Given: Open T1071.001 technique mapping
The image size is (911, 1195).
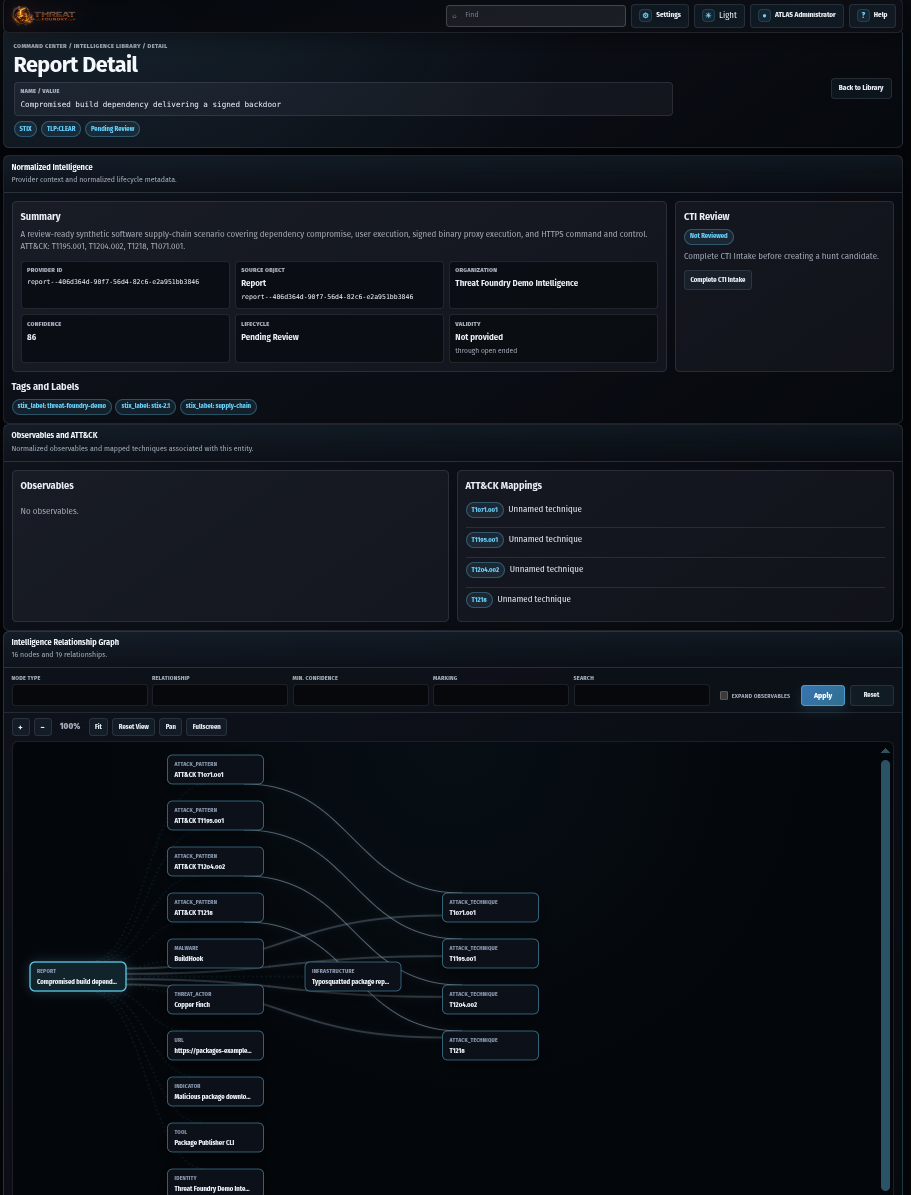Looking at the screenshot, I should (484, 509).
